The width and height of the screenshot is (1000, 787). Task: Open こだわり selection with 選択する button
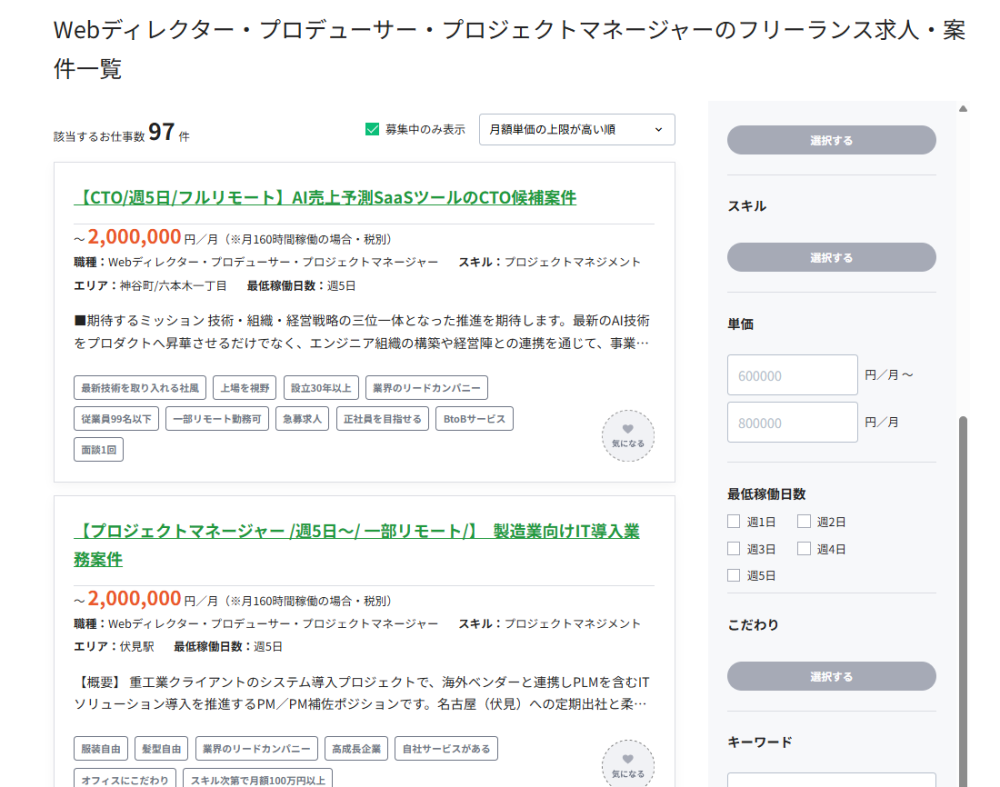click(x=831, y=677)
